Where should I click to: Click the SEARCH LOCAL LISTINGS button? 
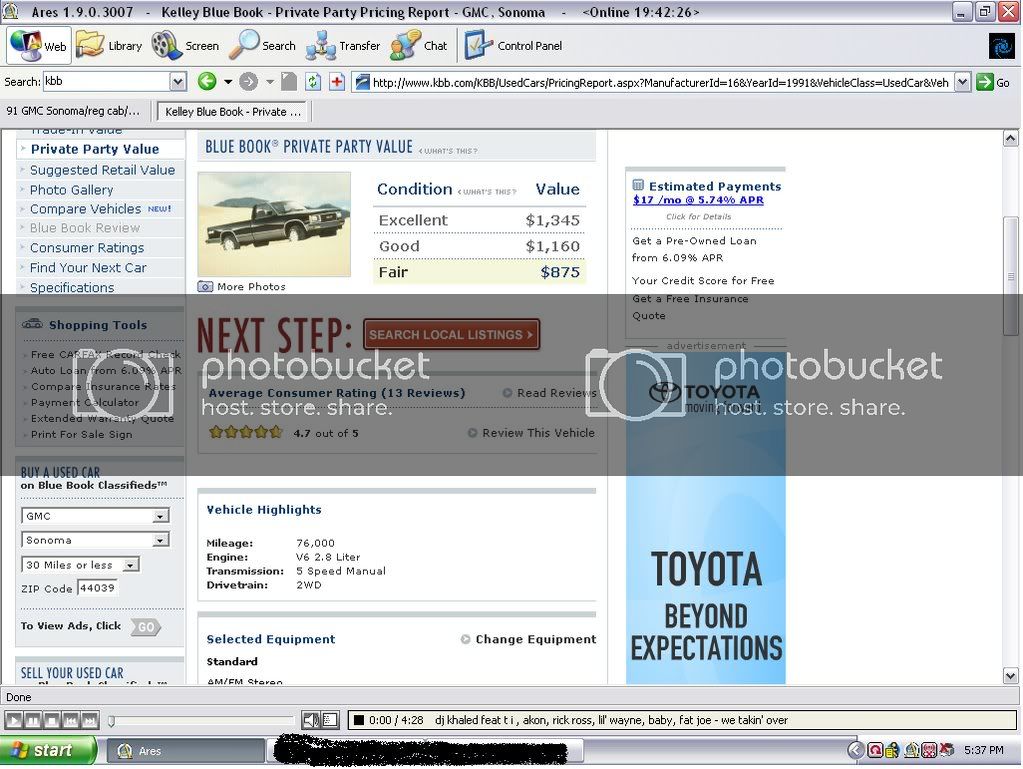coord(451,335)
